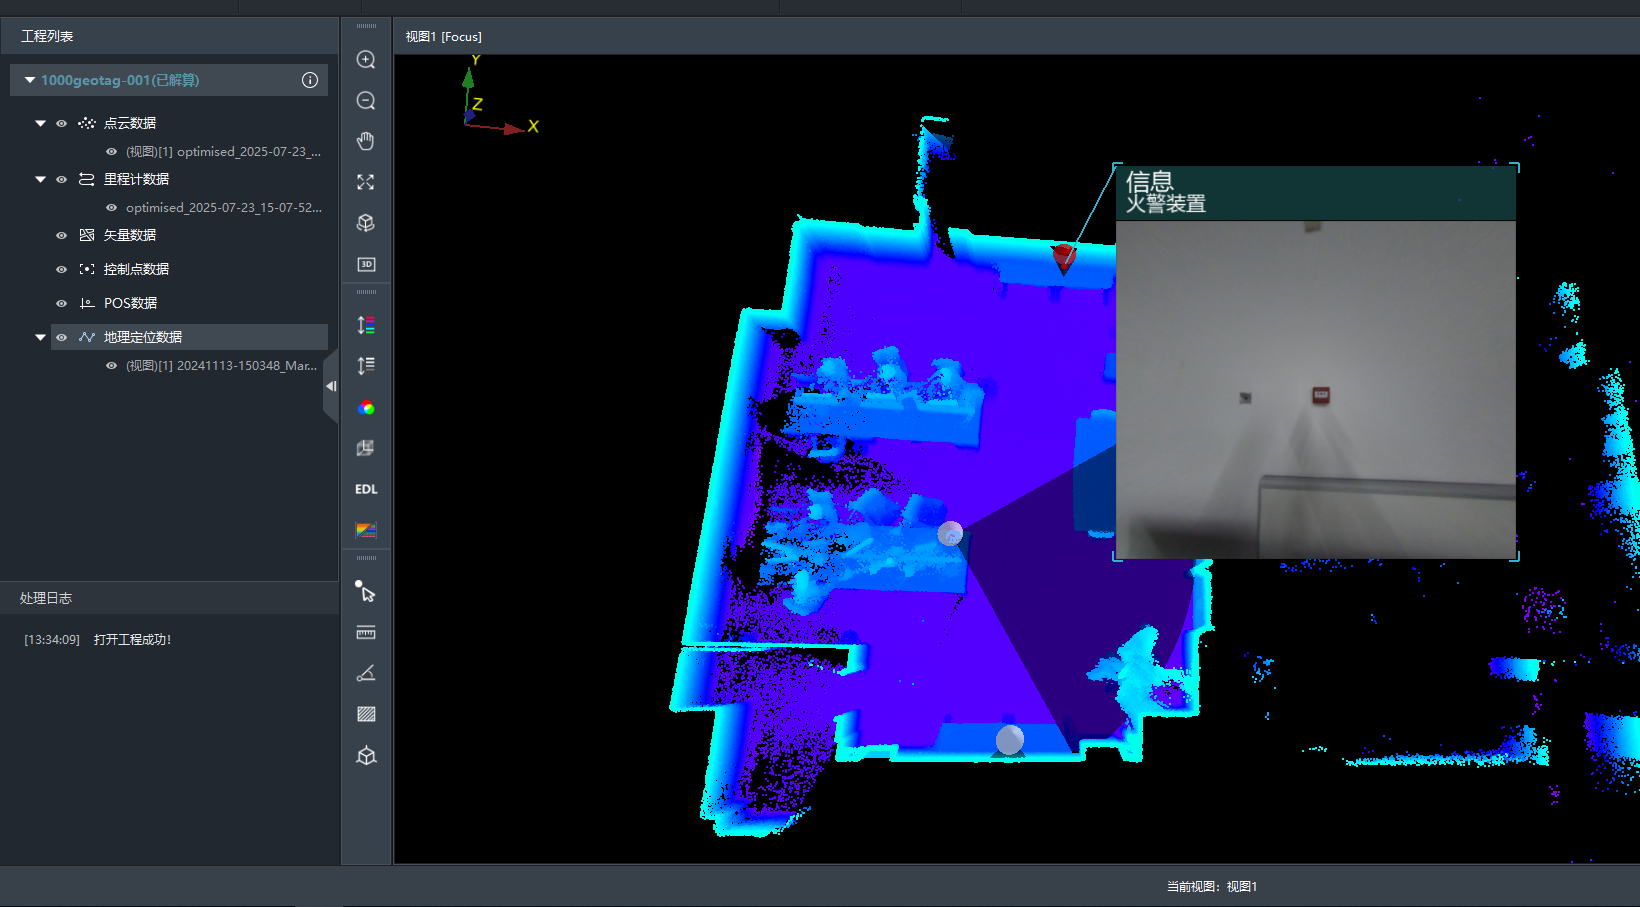
Task: Click the EDL toolbar button
Action: click(x=366, y=489)
